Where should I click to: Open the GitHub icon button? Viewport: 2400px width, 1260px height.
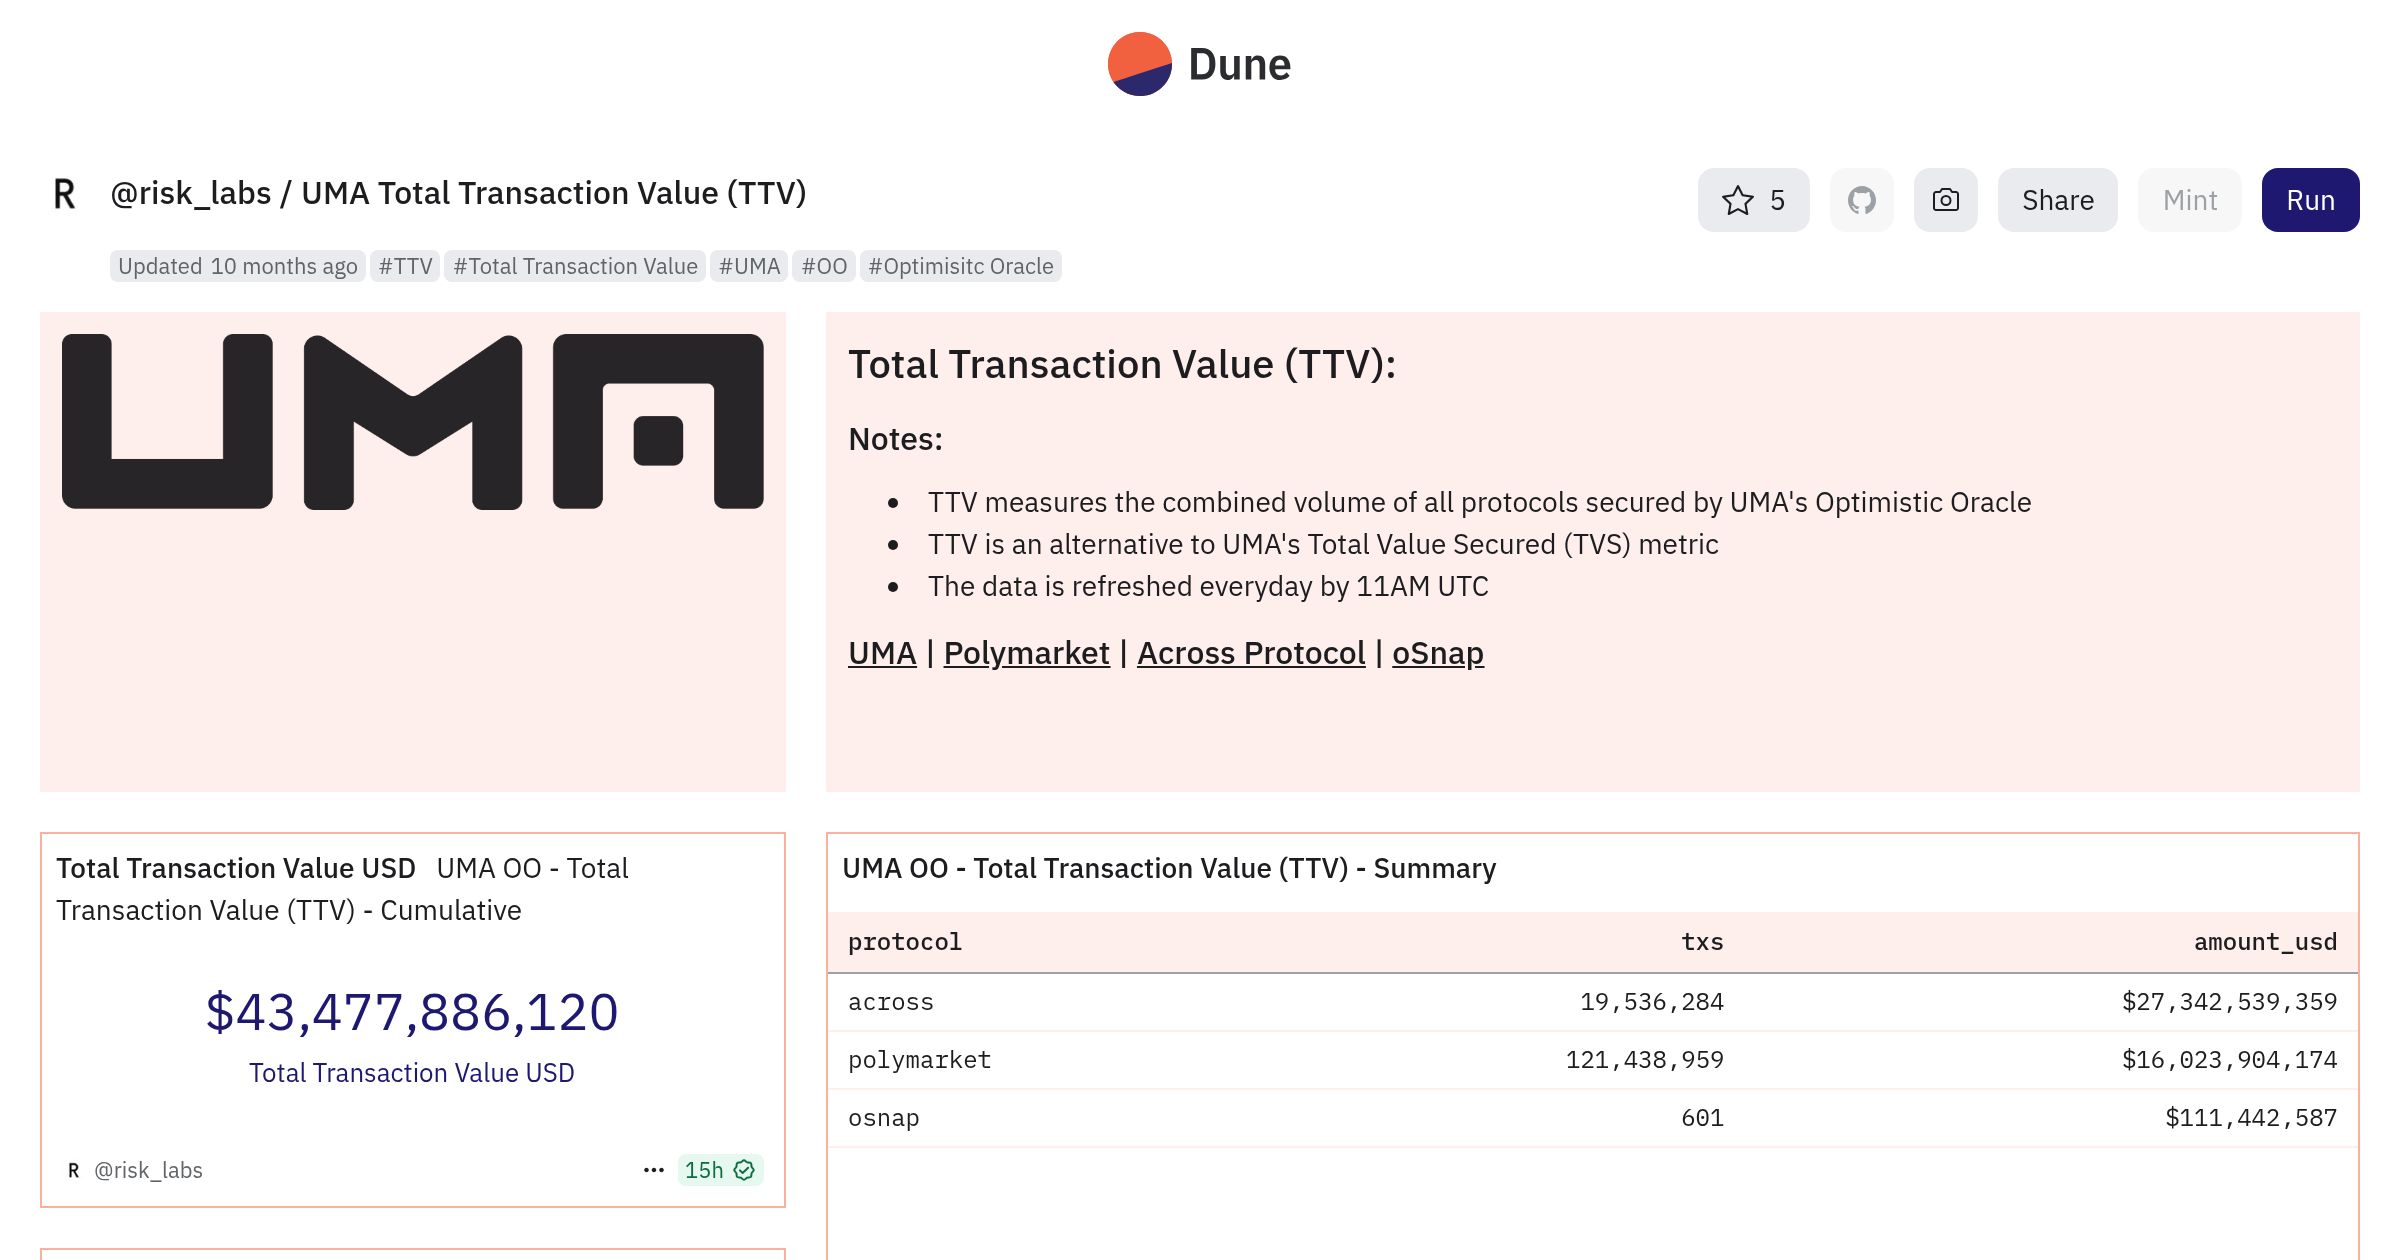coord(1861,200)
